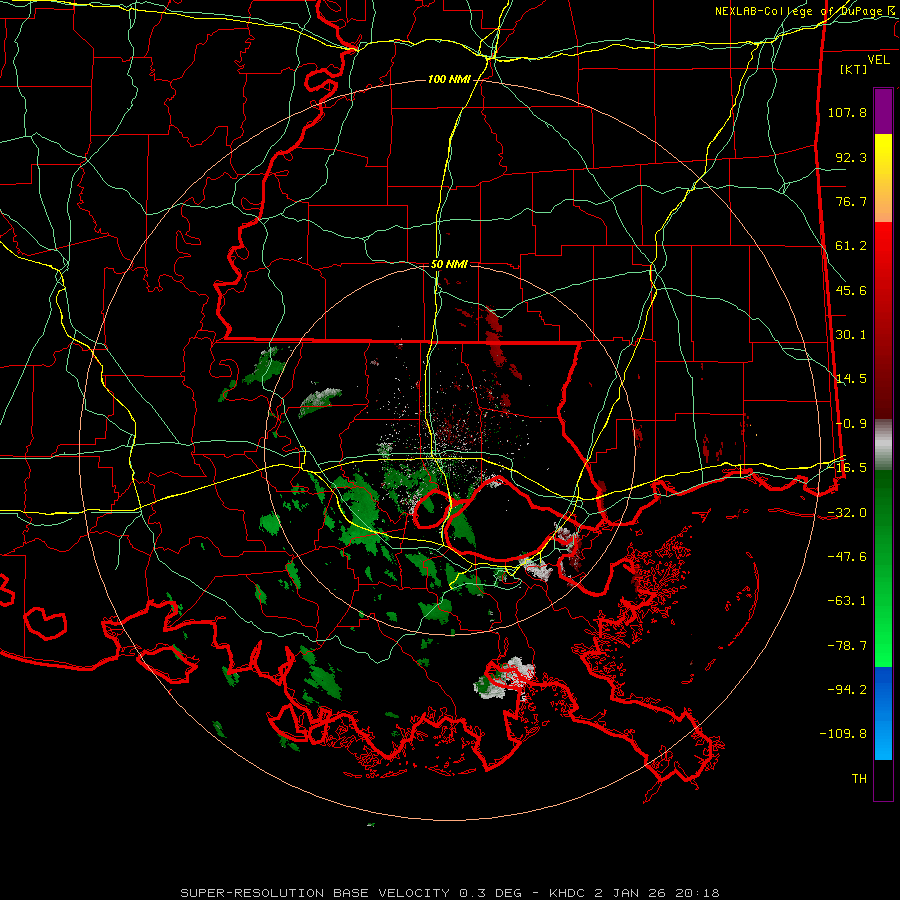Screen dimensions: 900x900
Task: Click the -63.1 legend value
Action: (x=847, y=601)
